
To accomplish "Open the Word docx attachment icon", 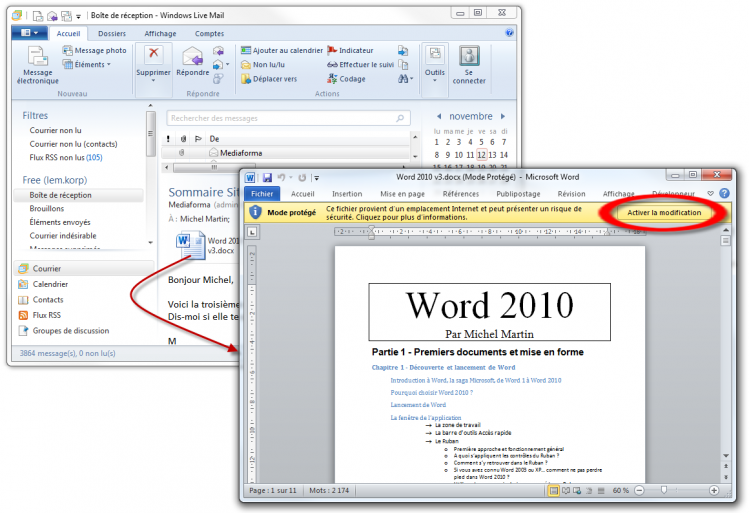I will [x=191, y=246].
